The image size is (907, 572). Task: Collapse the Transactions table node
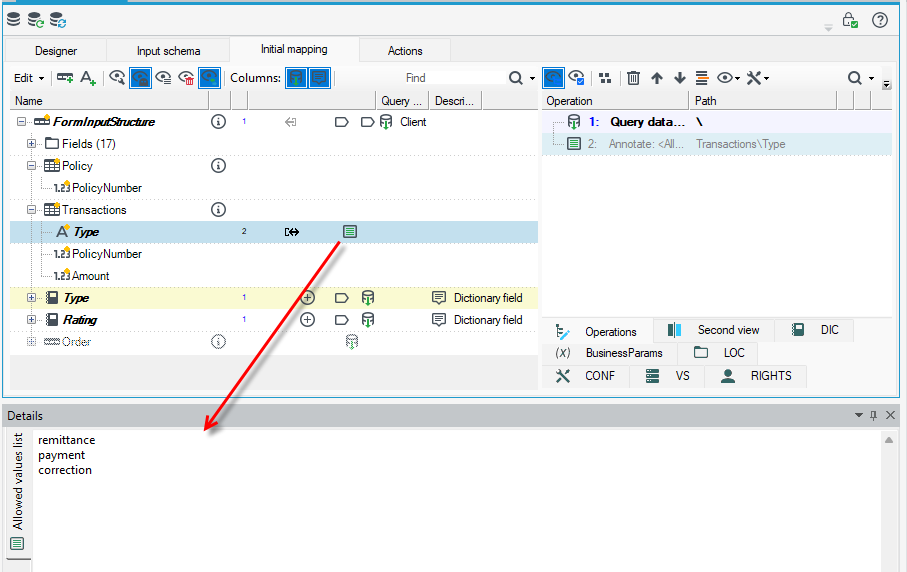click(32, 210)
